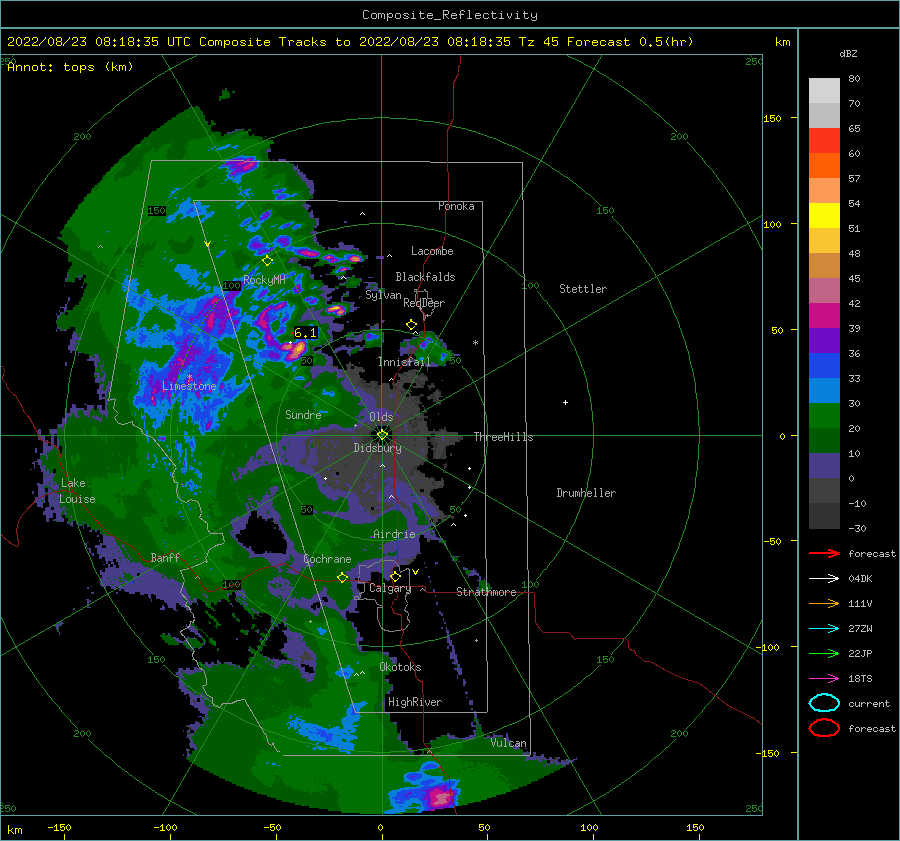Click the Banff label

pos(165,557)
